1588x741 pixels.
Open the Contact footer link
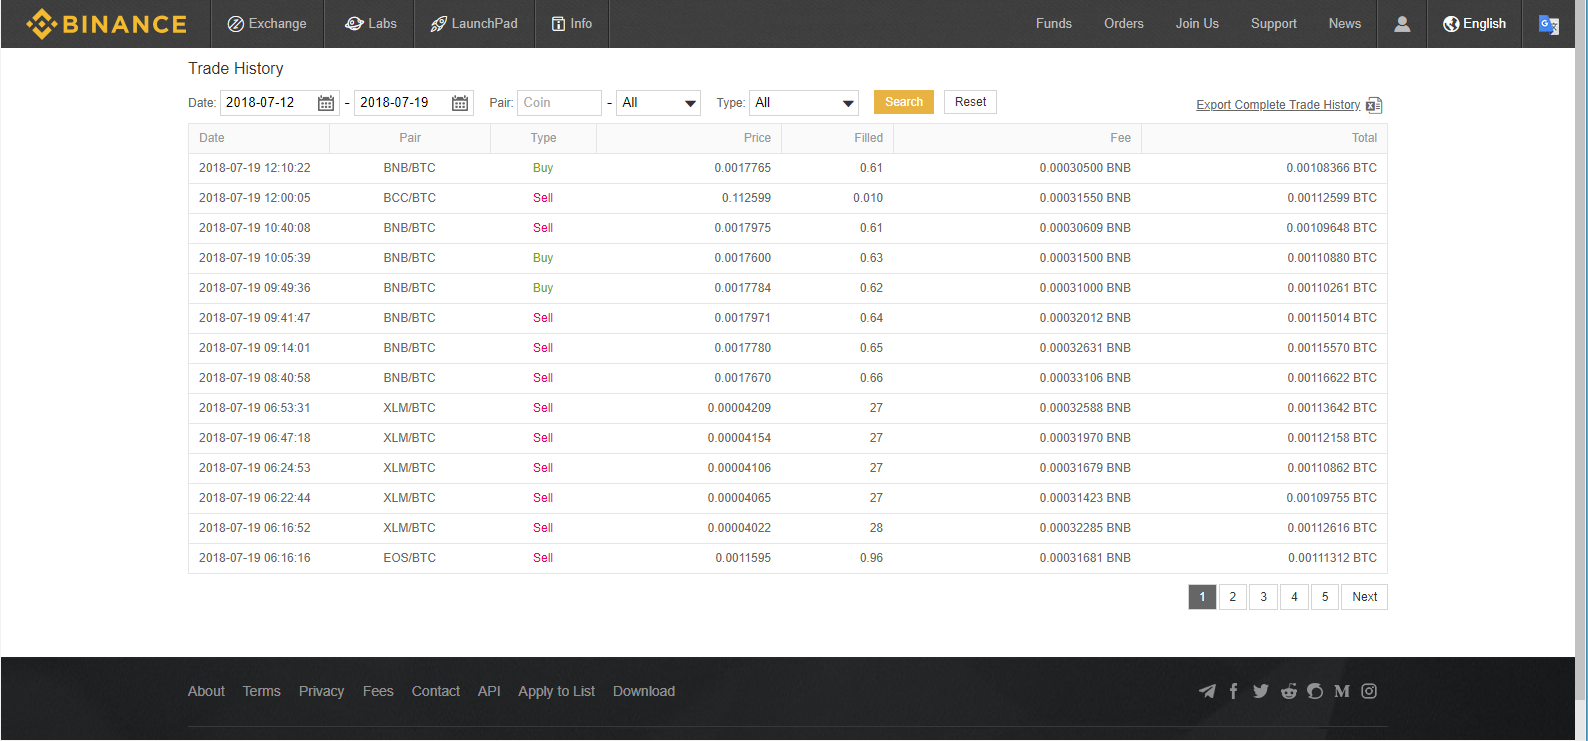click(436, 691)
